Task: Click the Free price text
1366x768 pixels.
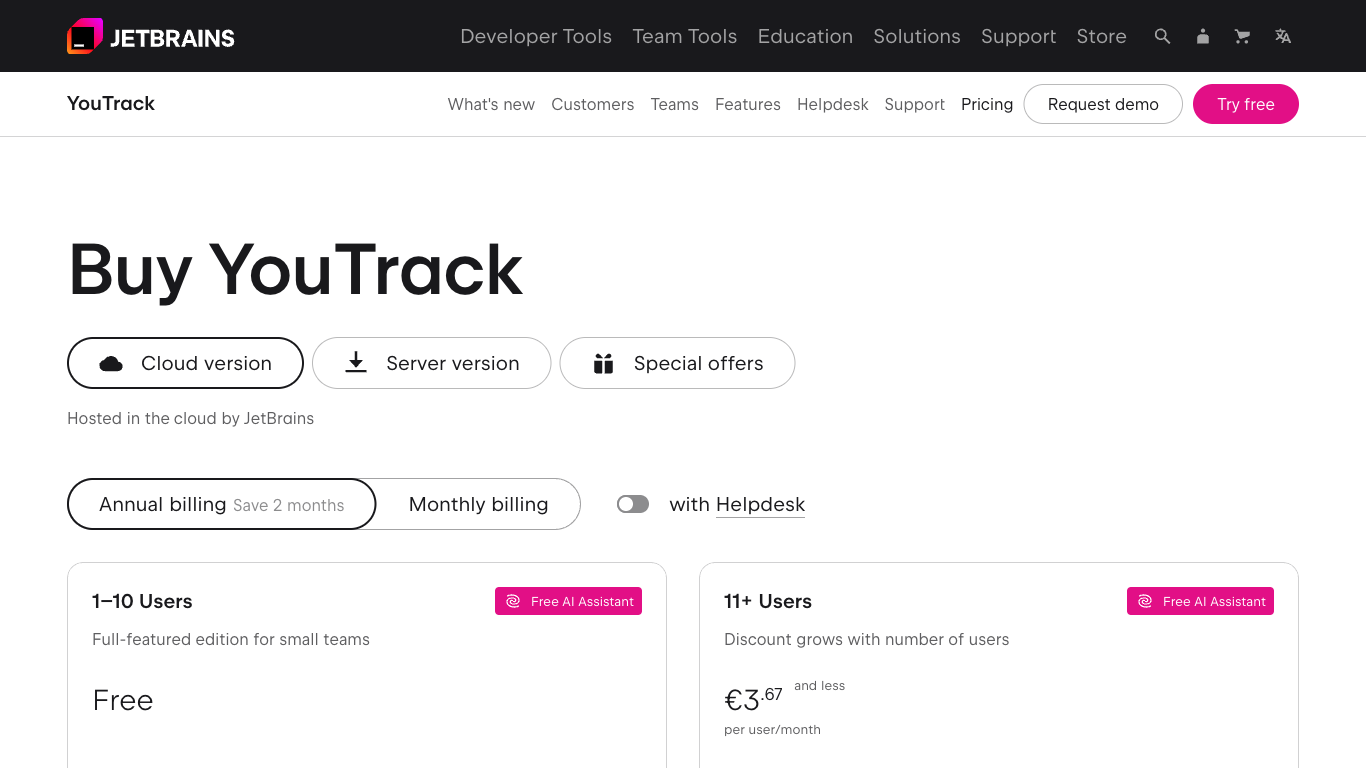Action: [123, 700]
